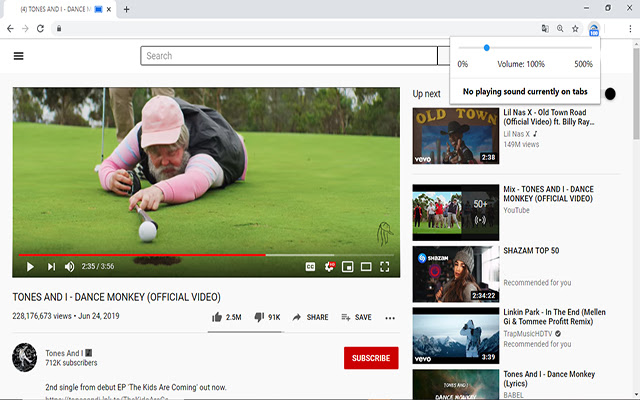Click the Lil Nas X channel name
Viewport: 640px width, 400px height.
(516, 134)
